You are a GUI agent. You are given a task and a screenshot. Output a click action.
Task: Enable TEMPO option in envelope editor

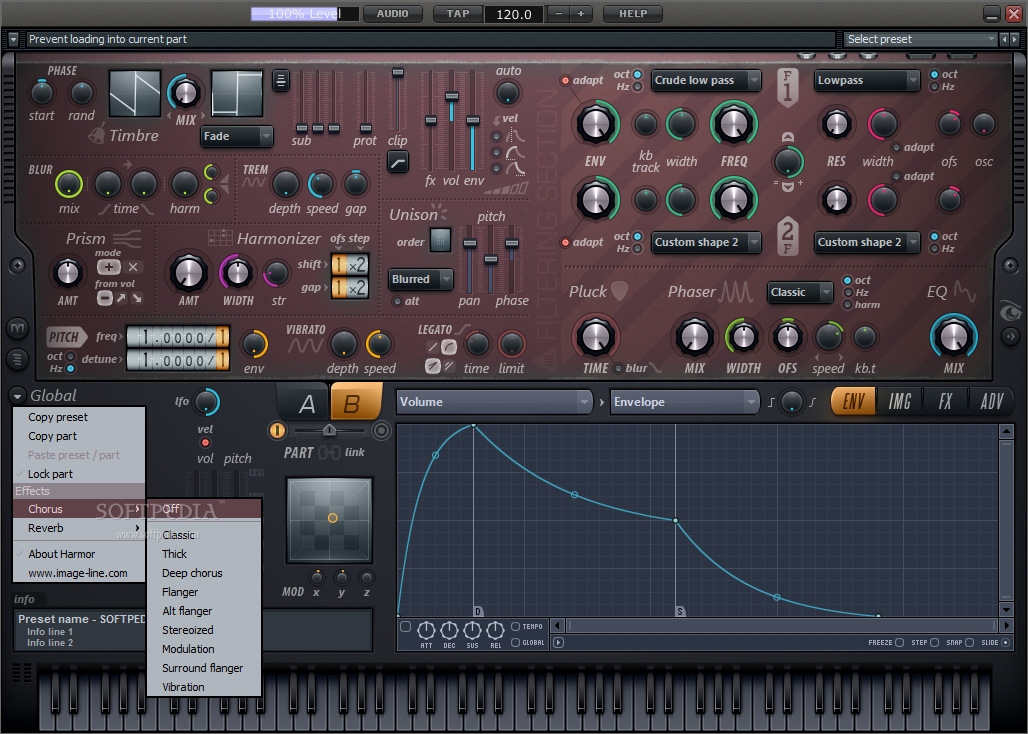[x=515, y=627]
